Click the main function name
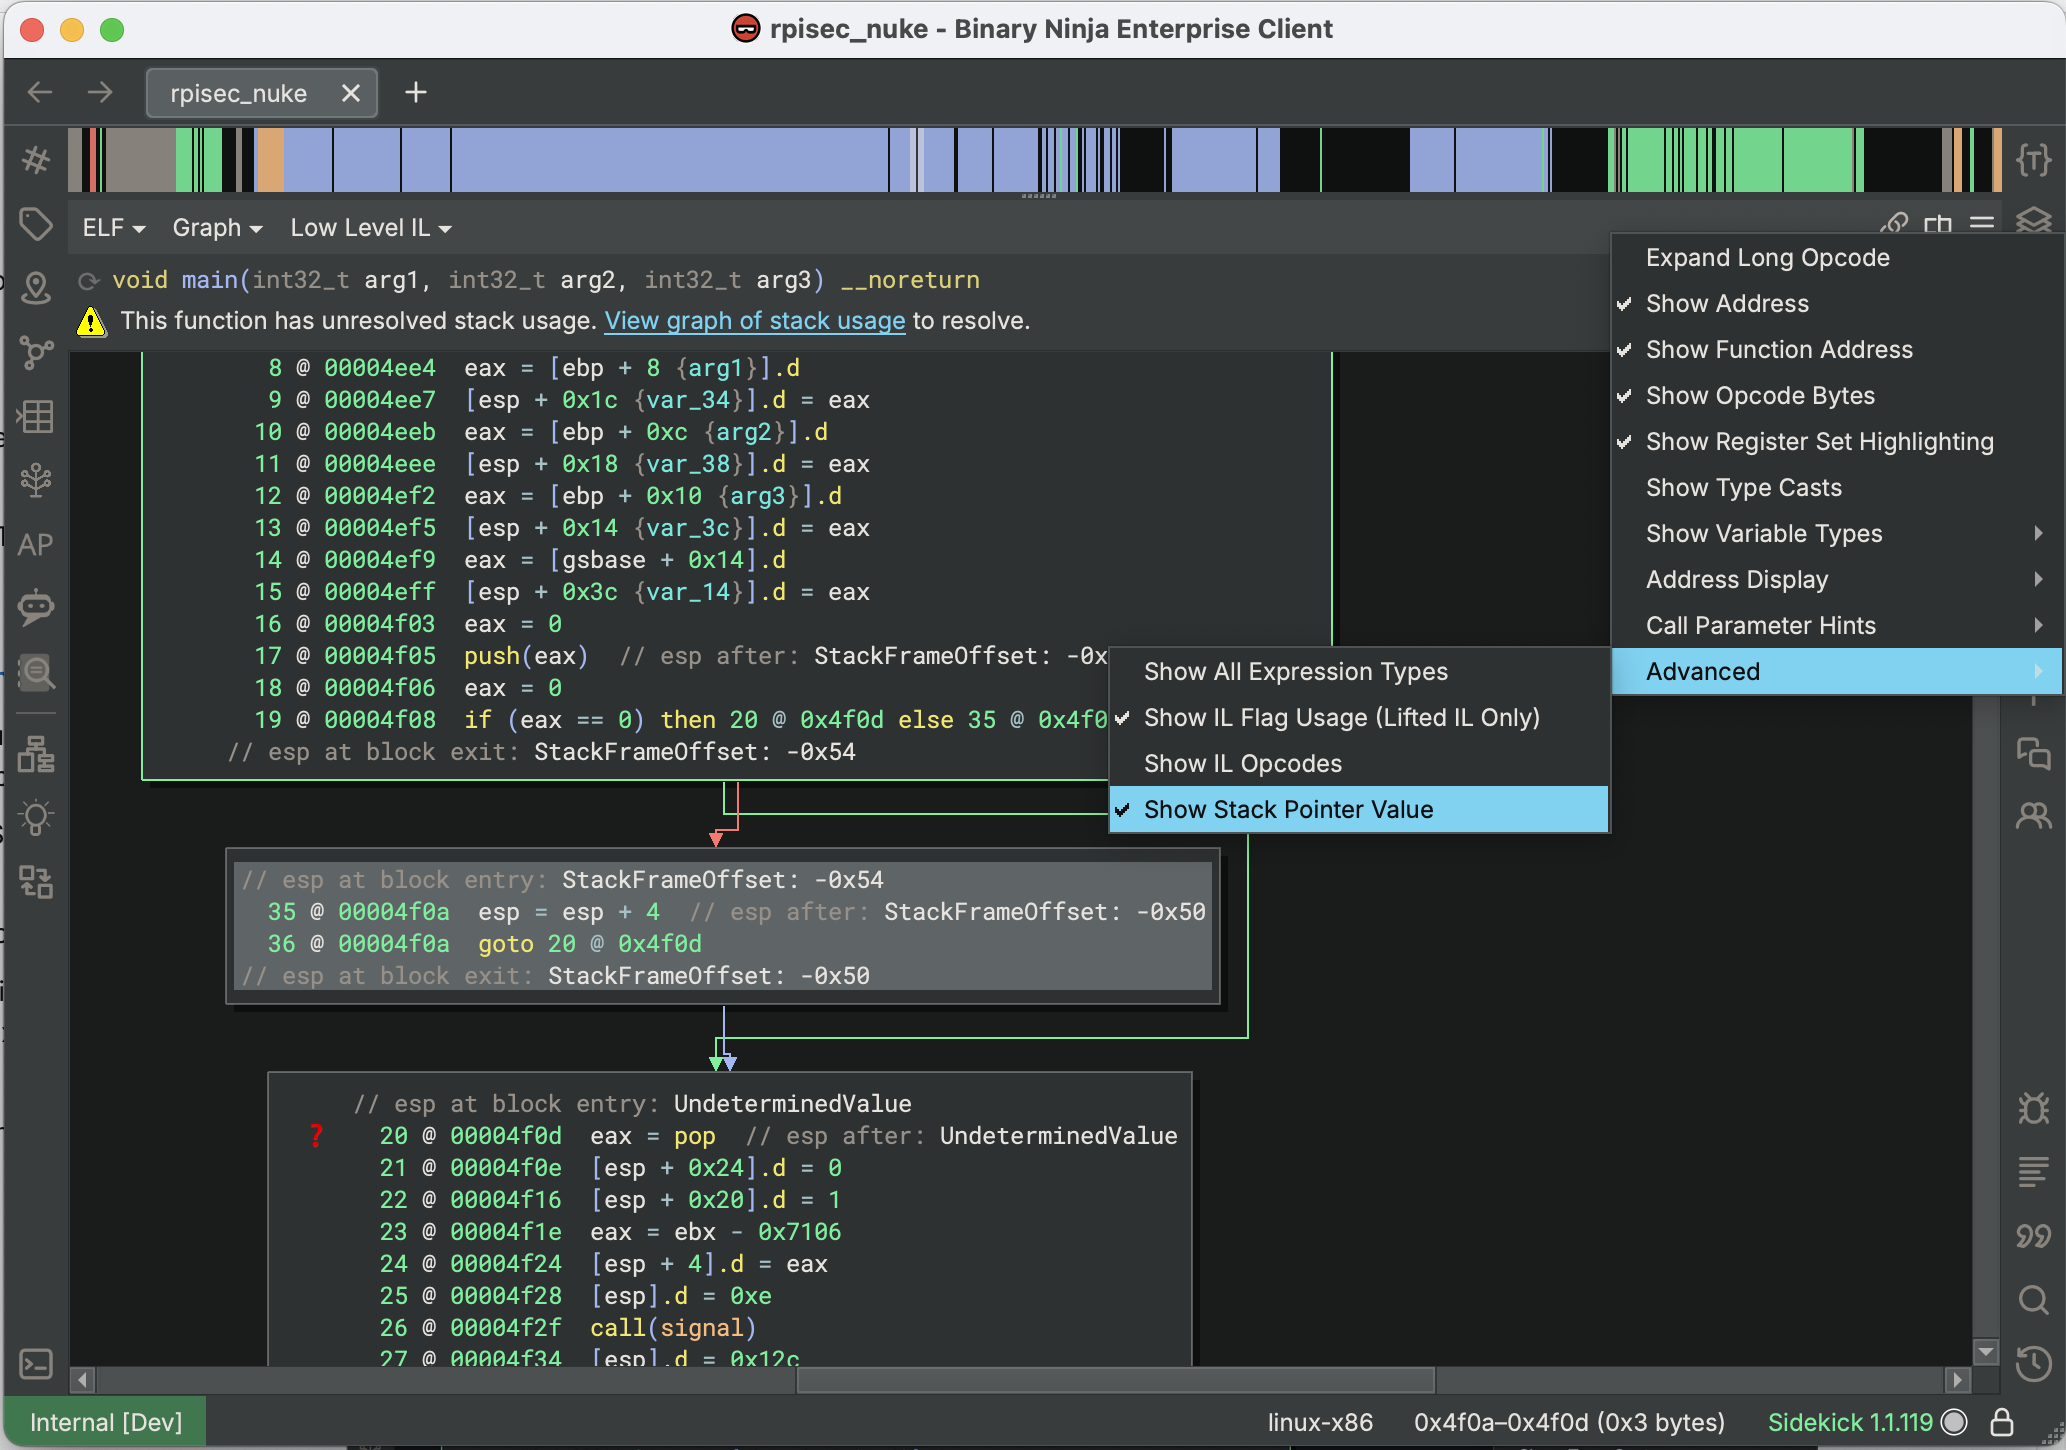 tap(209, 280)
